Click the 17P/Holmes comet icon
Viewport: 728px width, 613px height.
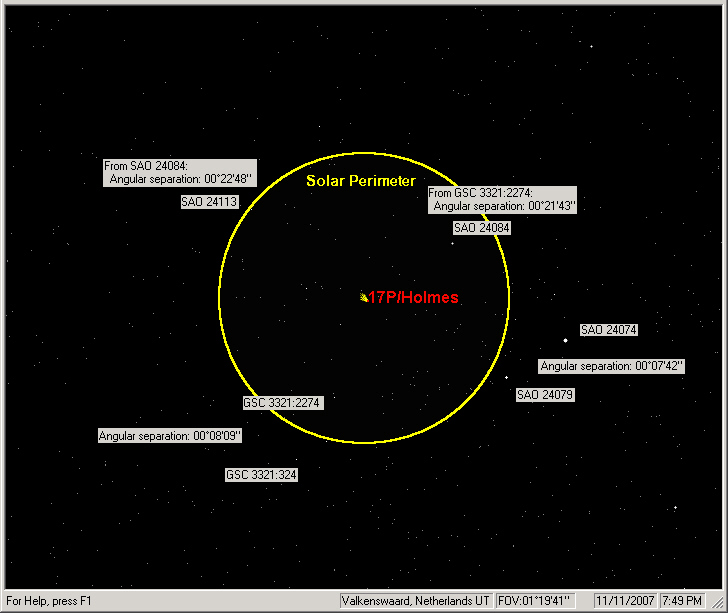pyautogui.click(x=365, y=297)
